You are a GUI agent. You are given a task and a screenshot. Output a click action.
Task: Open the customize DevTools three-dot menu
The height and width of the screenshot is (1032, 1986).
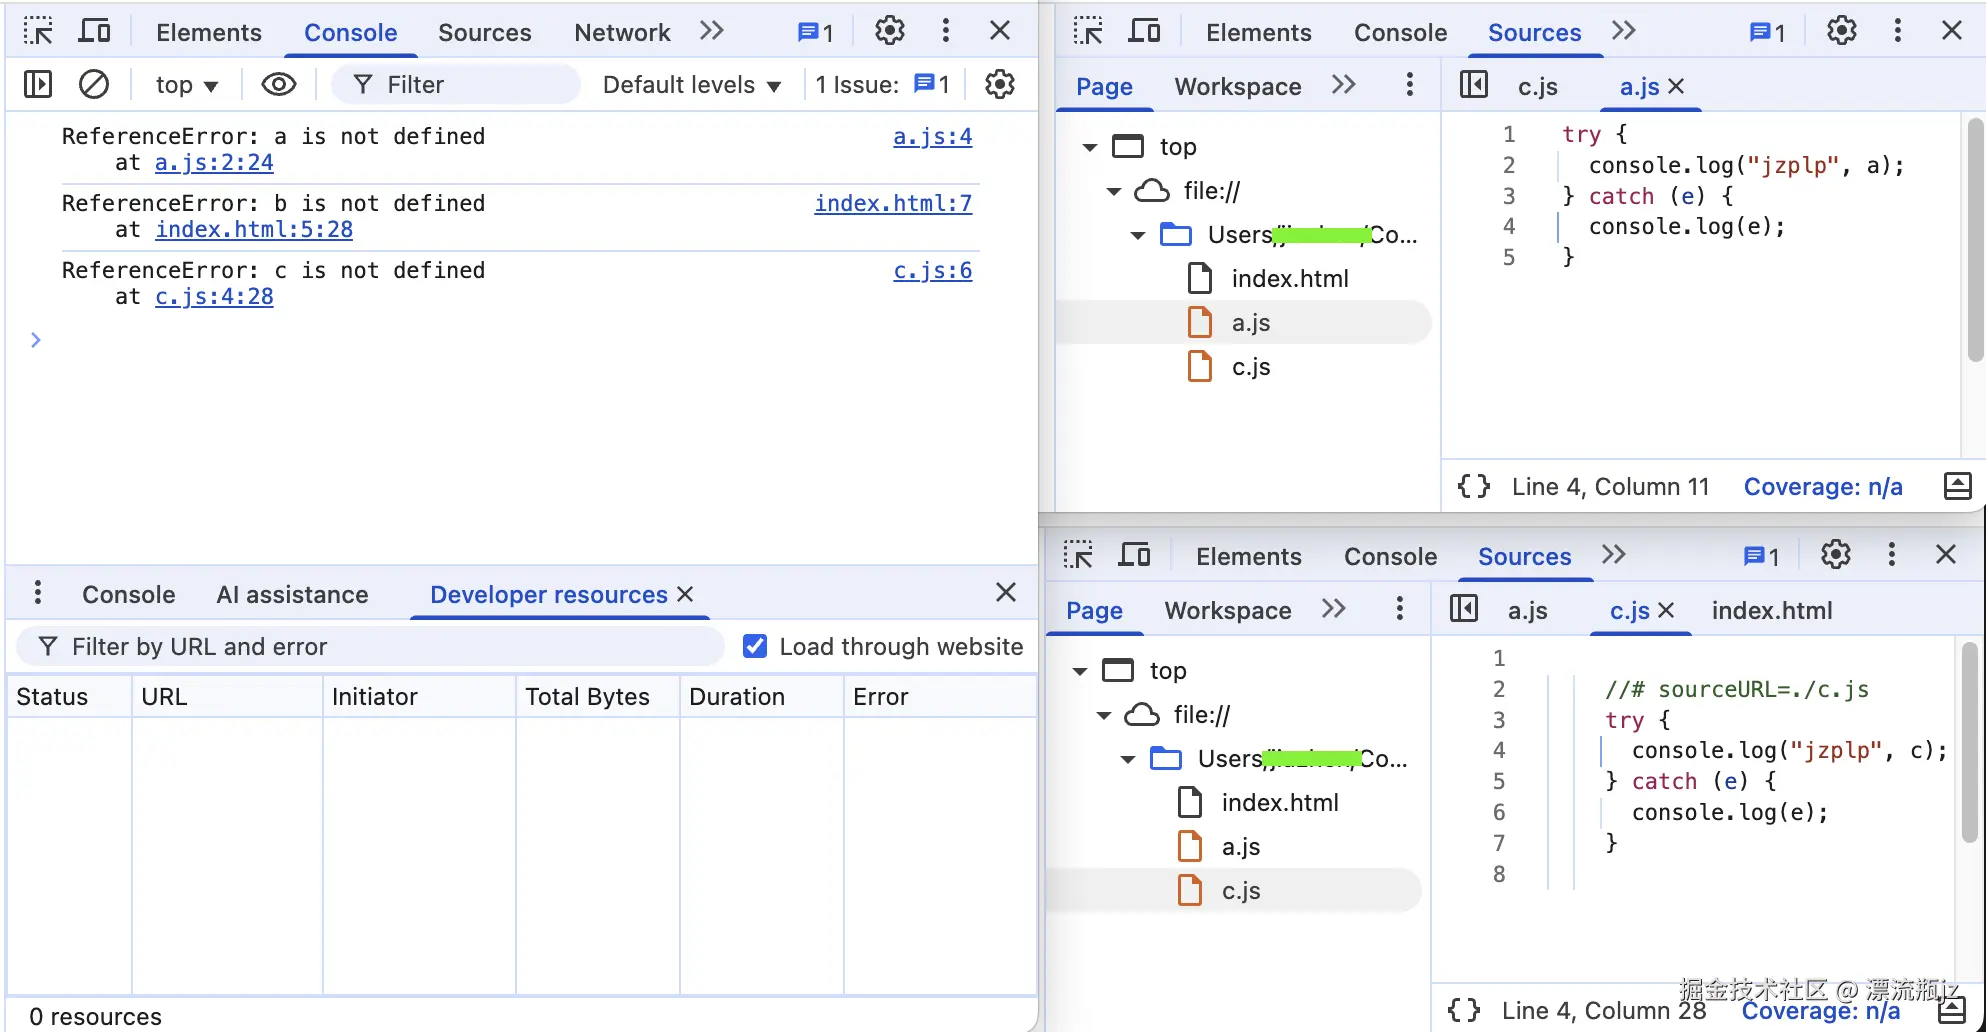[x=945, y=31]
